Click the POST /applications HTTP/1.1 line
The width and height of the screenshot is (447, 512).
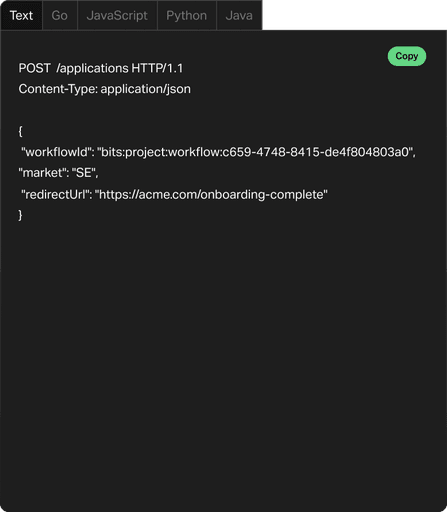101,68
